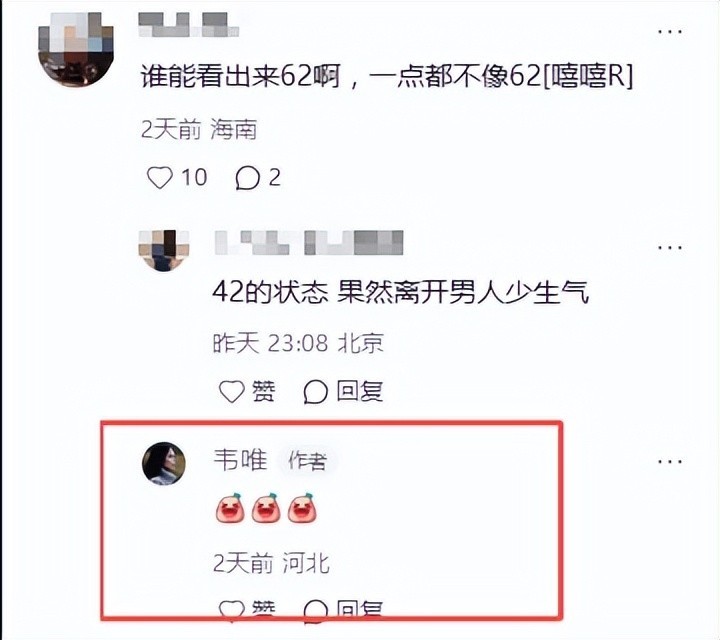The height and width of the screenshot is (640, 720).
Task: Tap 回复 under the 42的状态 comment
Action: tap(360, 392)
